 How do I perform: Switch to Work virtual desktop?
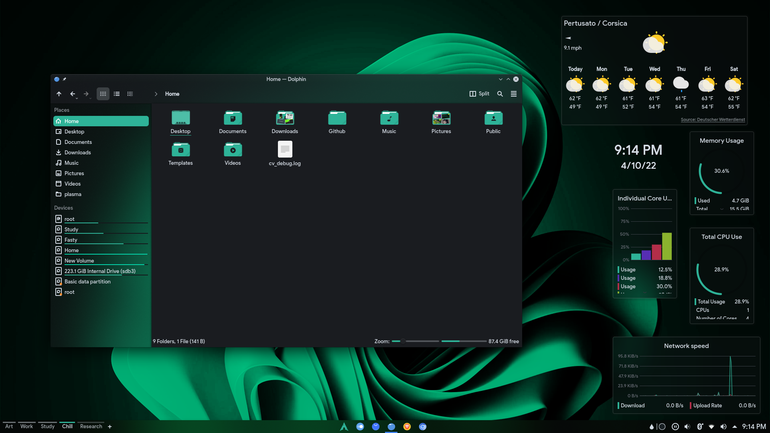pyautogui.click(x=27, y=426)
